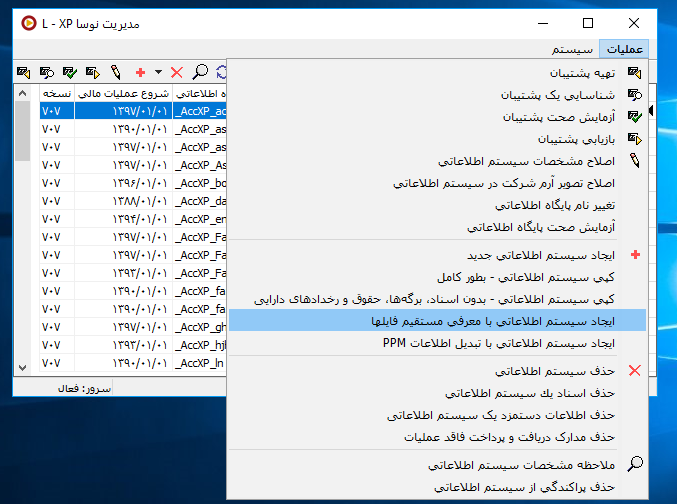Image resolution: width=677 pixels, height=504 pixels.
Task: Choose حذف سیستم اطلاعاتی menu entry
Action: coord(560,370)
